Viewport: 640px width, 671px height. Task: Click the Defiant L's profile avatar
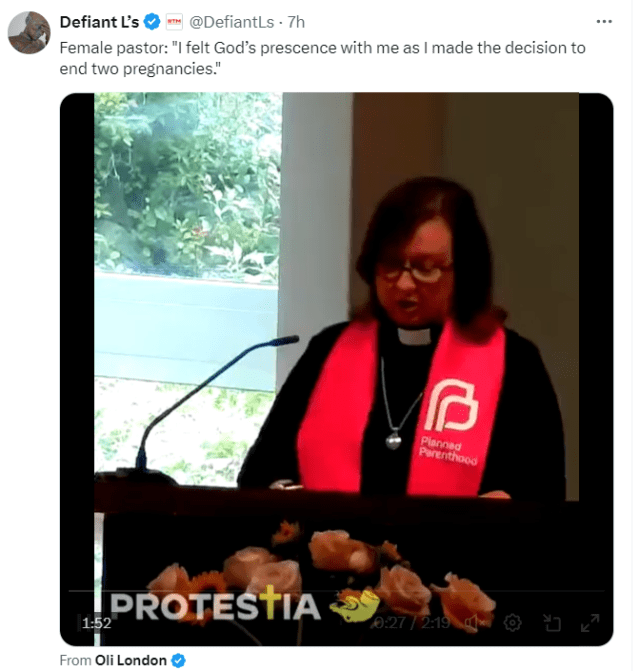point(29,33)
